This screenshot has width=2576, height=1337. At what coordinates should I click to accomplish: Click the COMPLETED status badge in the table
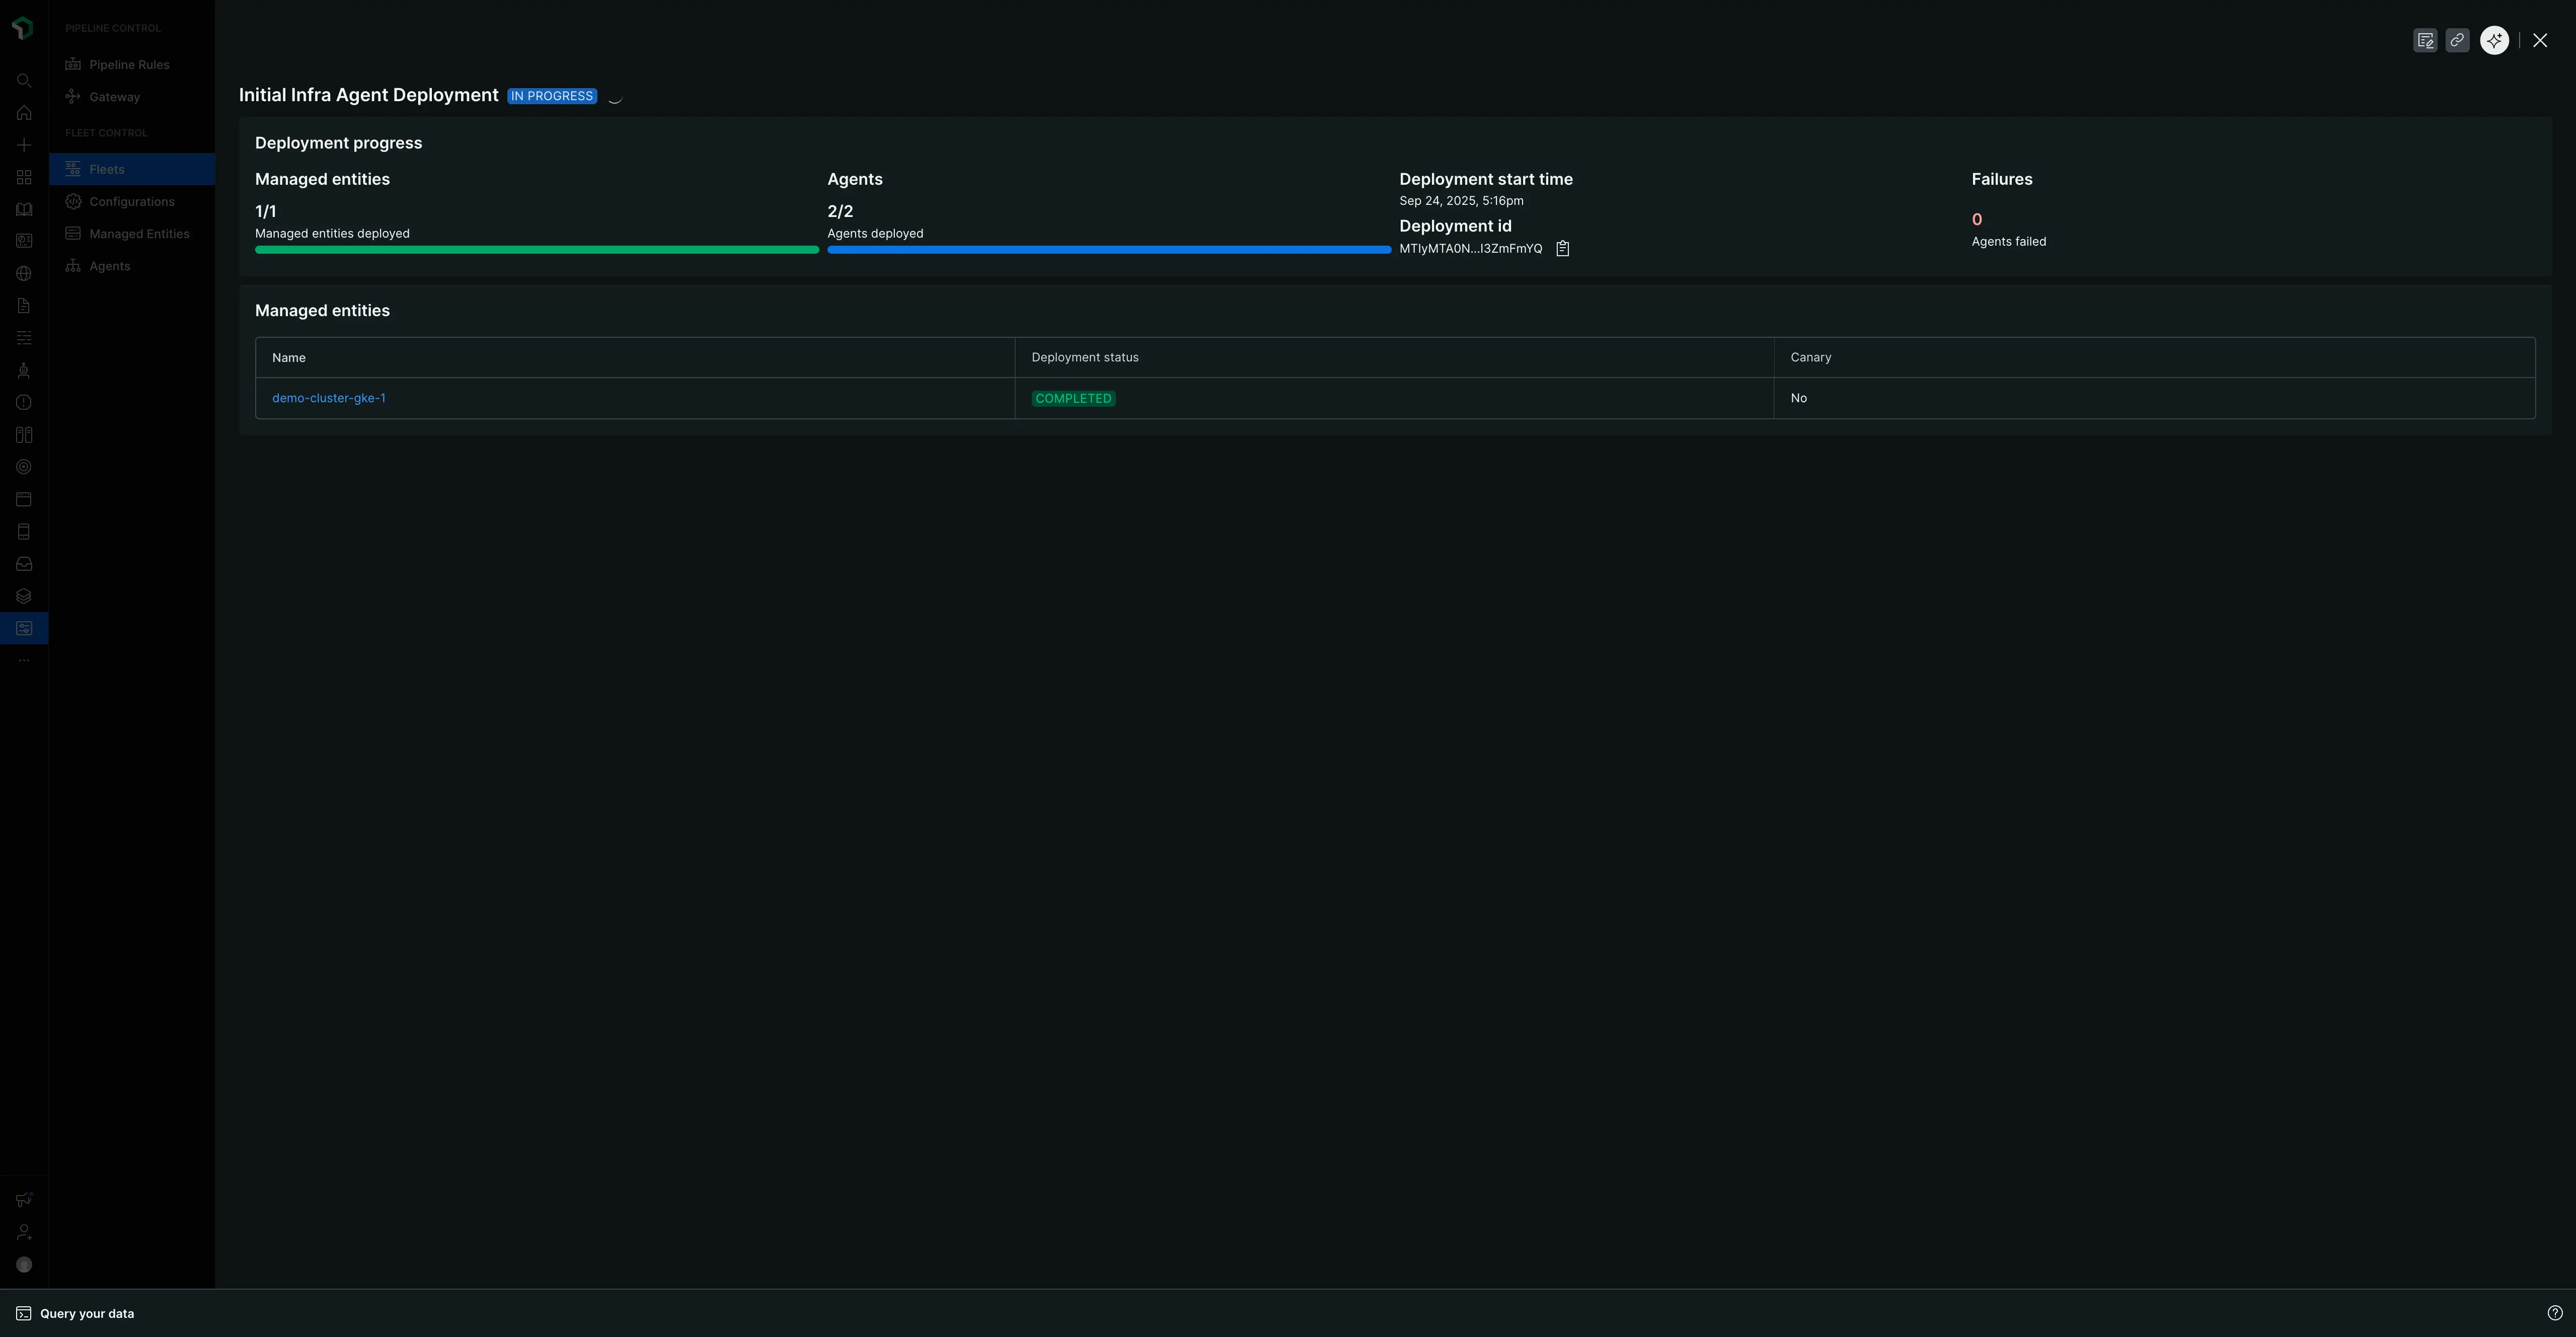coord(1073,398)
